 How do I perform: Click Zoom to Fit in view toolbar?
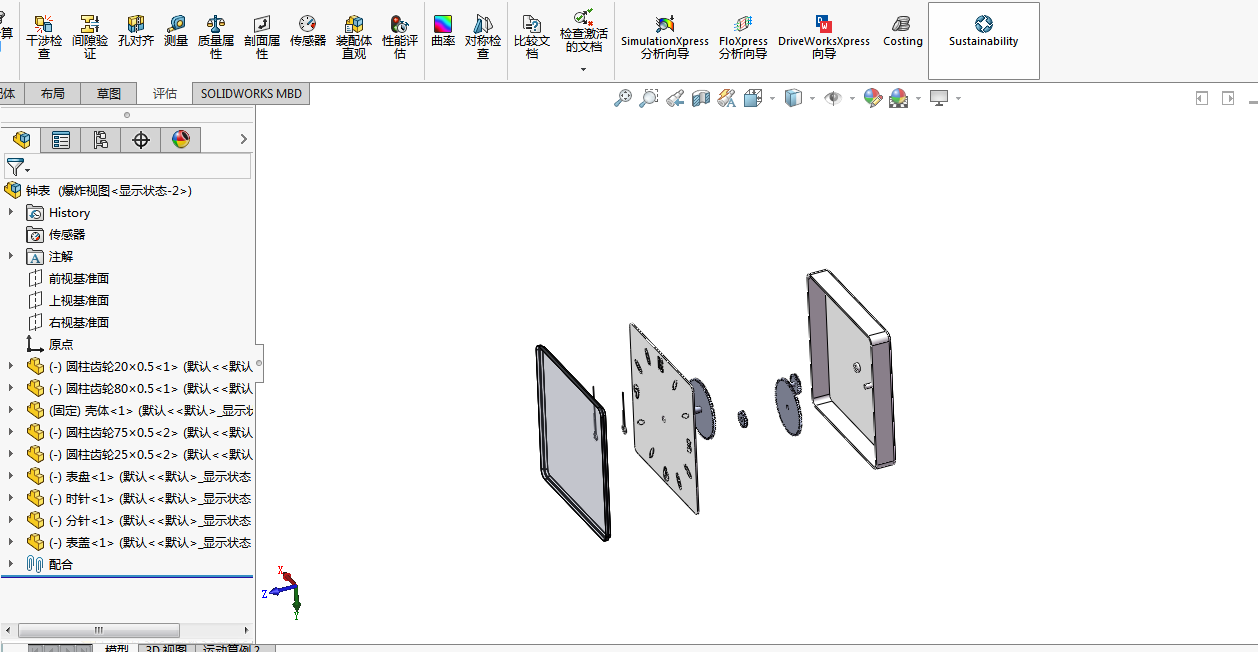tap(623, 98)
